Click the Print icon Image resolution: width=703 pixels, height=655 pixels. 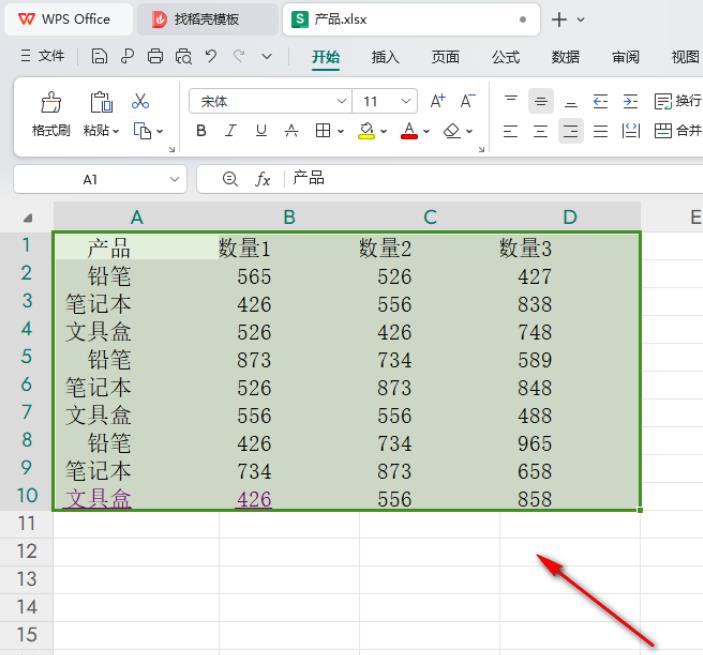coord(155,56)
